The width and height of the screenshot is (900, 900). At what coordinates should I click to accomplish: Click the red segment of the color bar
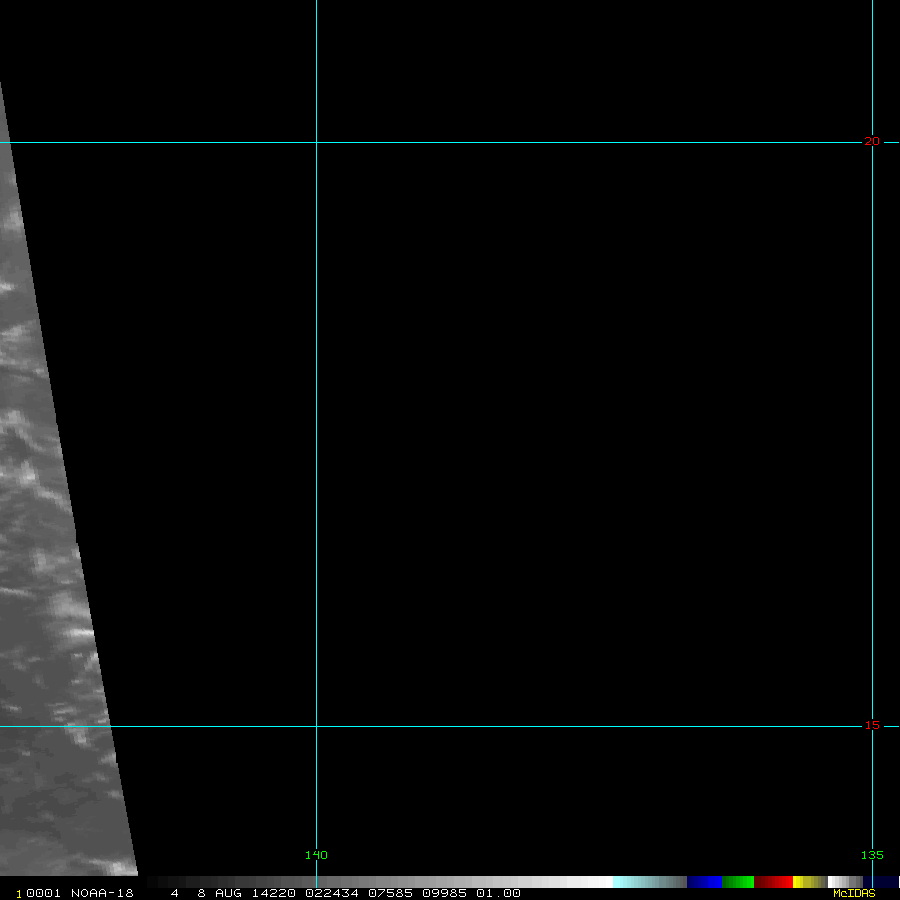[x=773, y=882]
